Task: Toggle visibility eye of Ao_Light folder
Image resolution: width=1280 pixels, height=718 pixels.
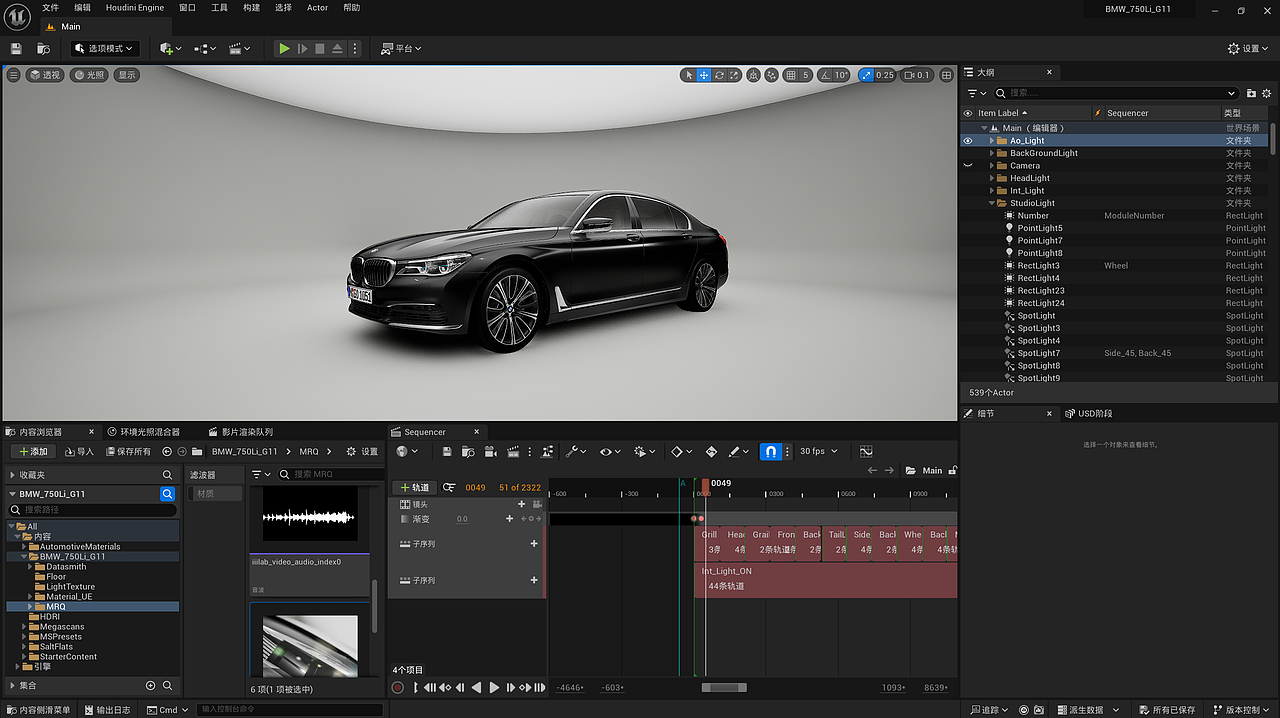Action: tap(967, 141)
